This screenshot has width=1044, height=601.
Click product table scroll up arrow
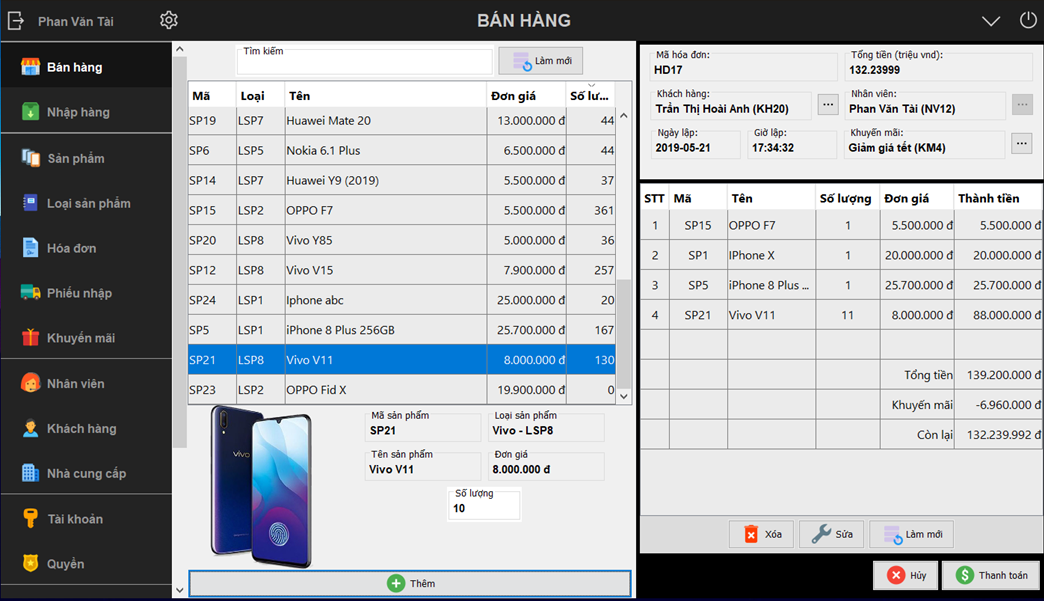point(624,116)
